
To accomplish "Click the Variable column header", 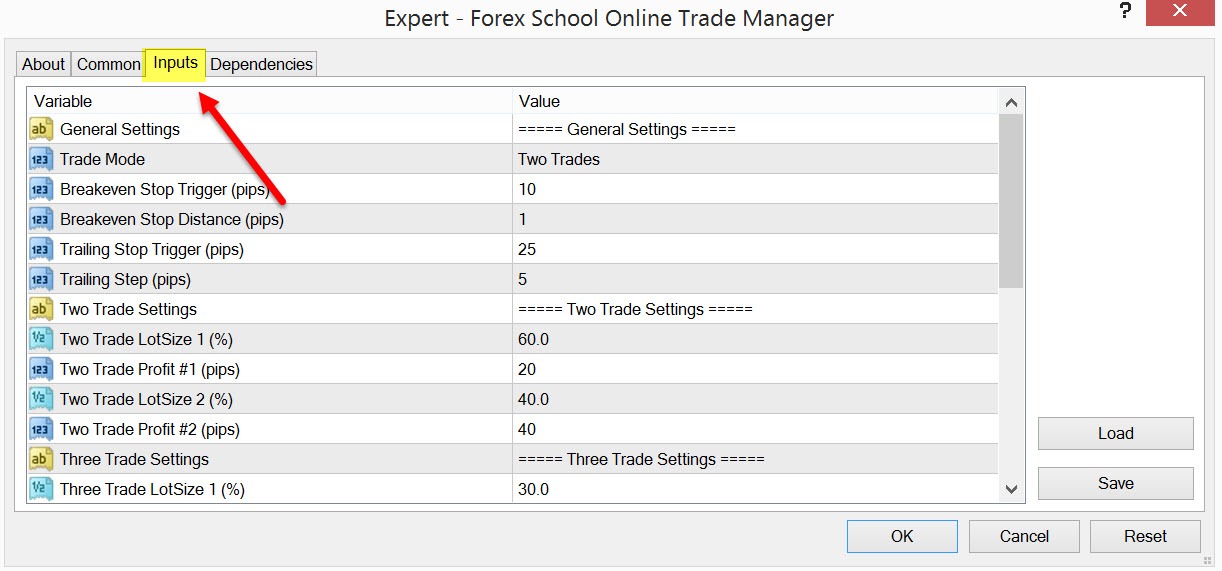I will (270, 101).
